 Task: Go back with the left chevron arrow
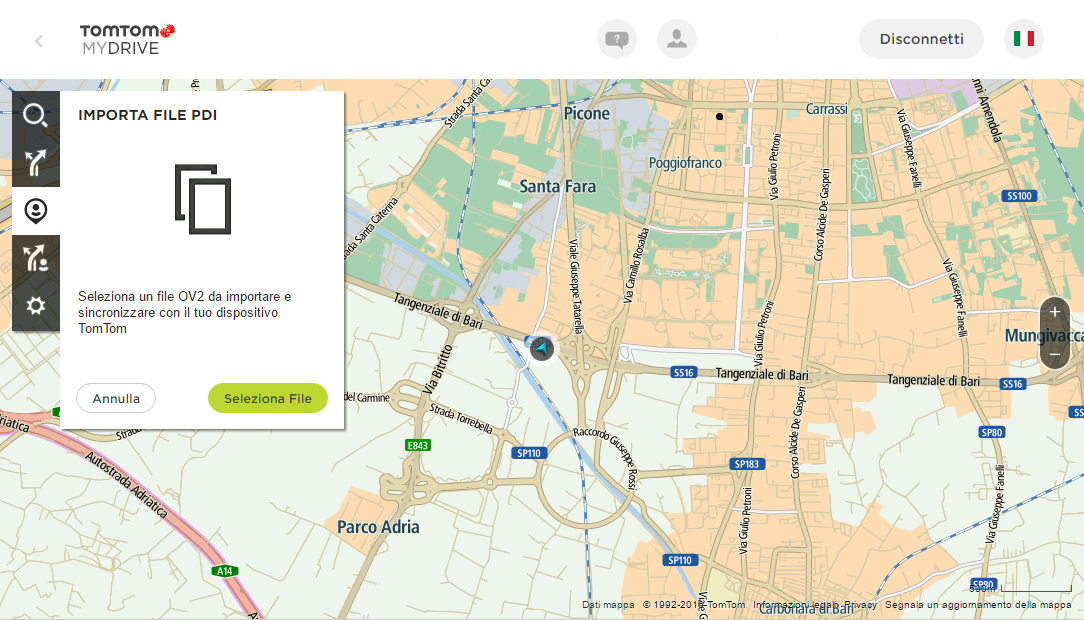point(39,41)
